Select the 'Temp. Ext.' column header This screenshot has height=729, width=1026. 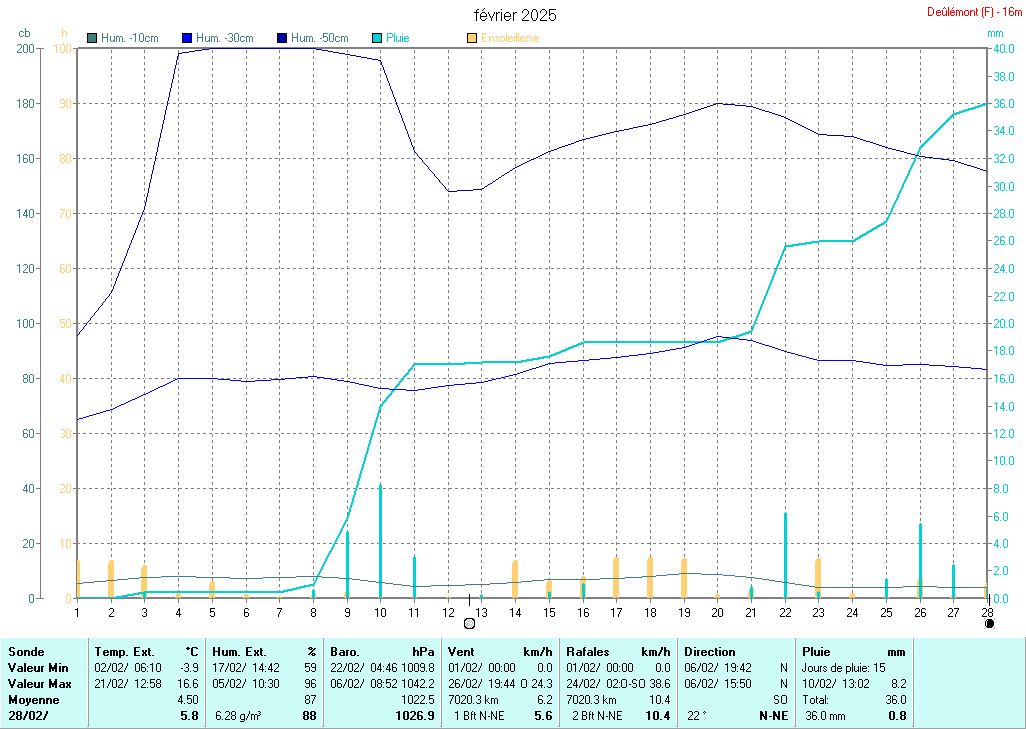point(124,651)
